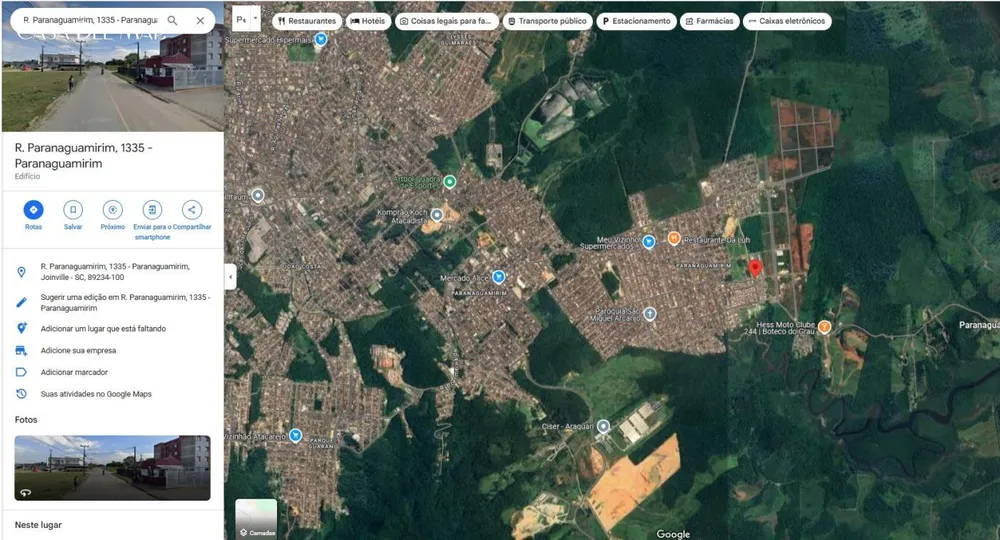This screenshot has height=540, width=1000.
Task: Click the red location pin on map
Action: pos(755,268)
